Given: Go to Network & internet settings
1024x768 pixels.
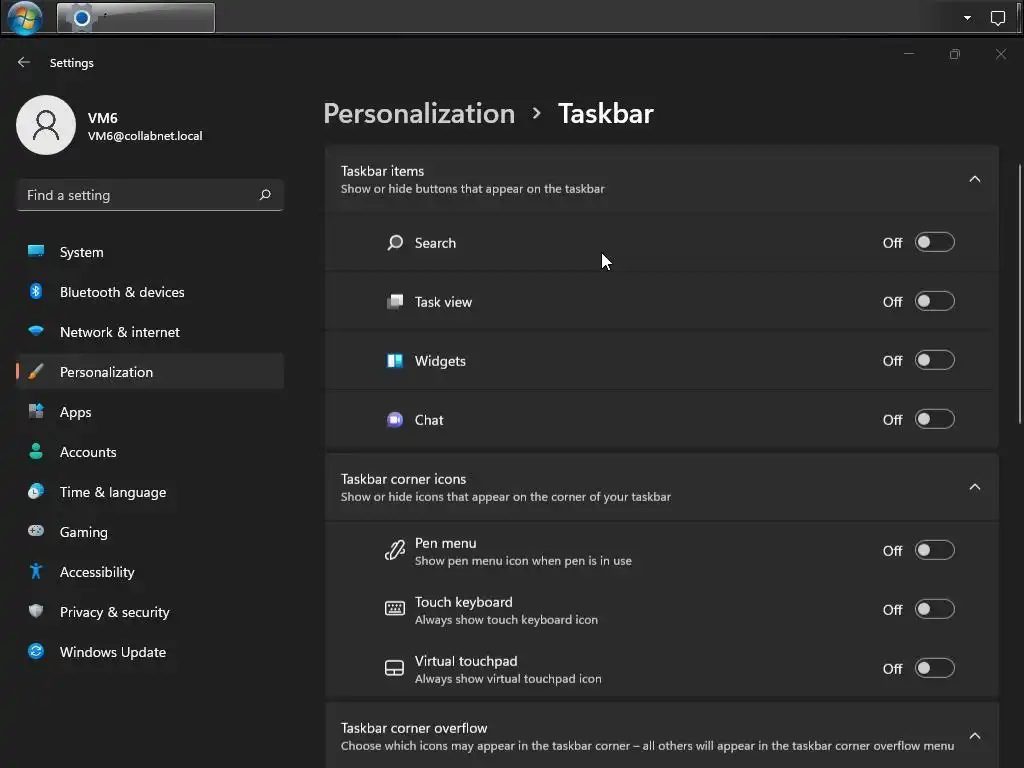Looking at the screenshot, I should 119,332.
